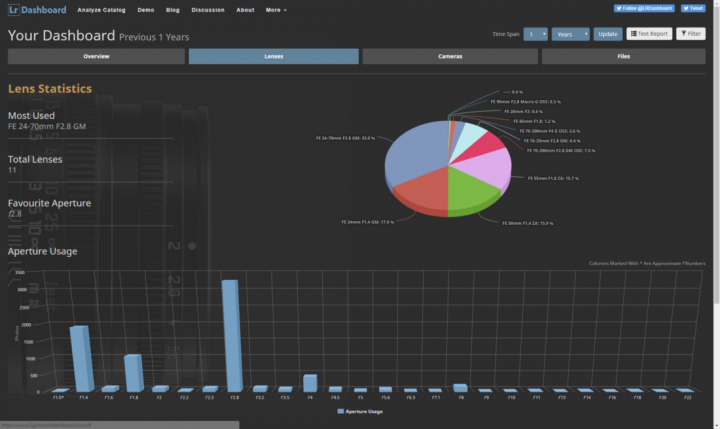Switch to the Files tab

(624, 56)
